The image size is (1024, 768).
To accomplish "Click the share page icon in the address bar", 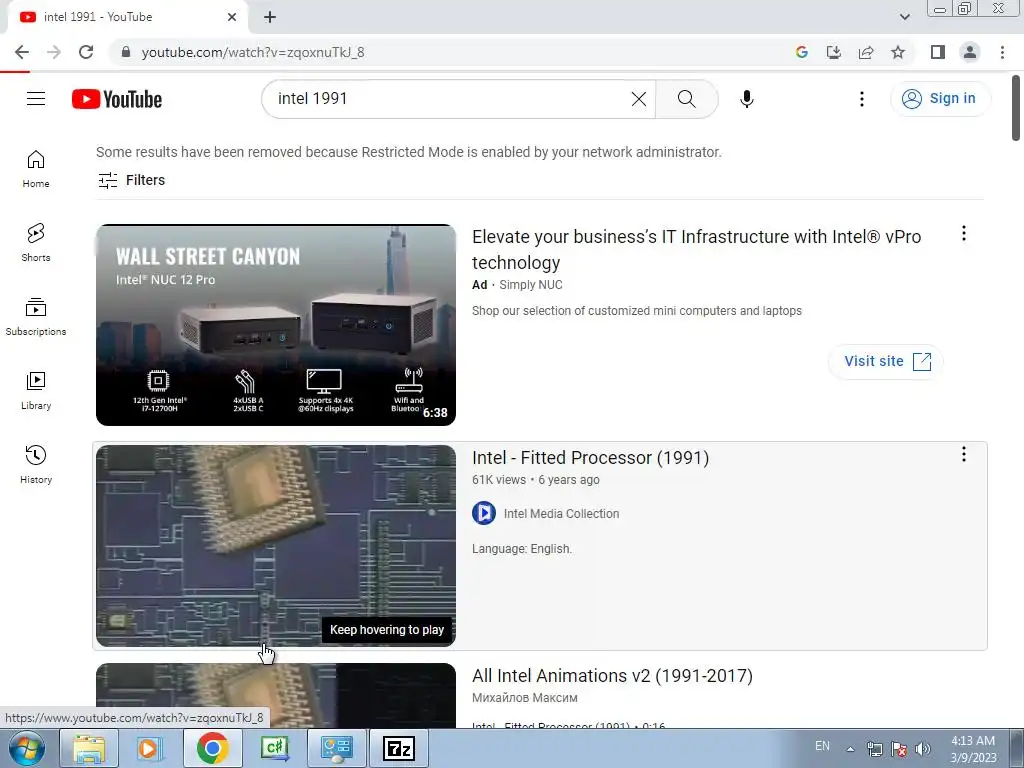I will (x=866, y=52).
